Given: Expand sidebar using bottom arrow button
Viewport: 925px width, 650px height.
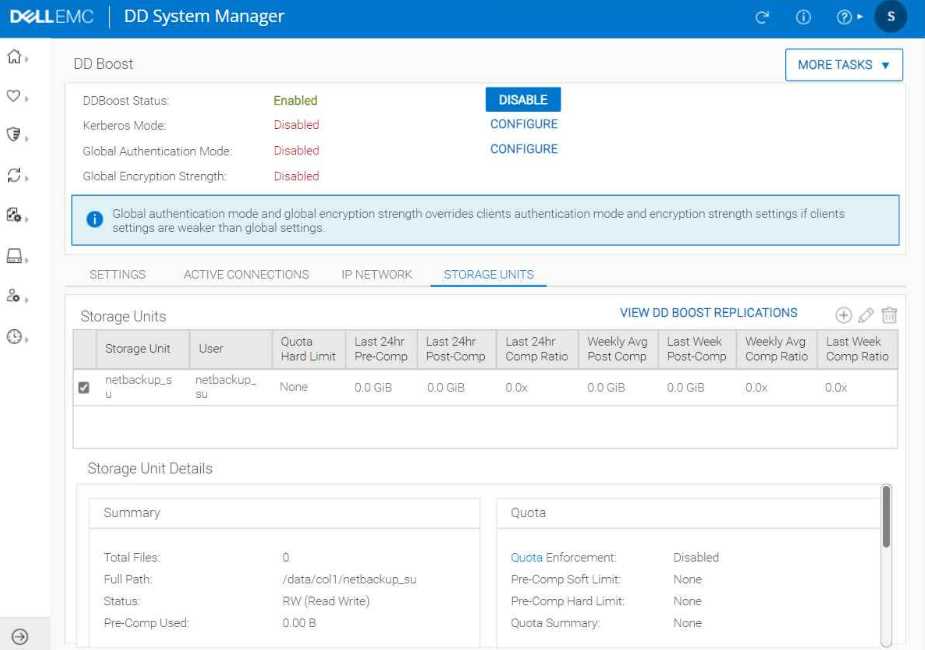Looking at the screenshot, I should [x=20, y=636].
